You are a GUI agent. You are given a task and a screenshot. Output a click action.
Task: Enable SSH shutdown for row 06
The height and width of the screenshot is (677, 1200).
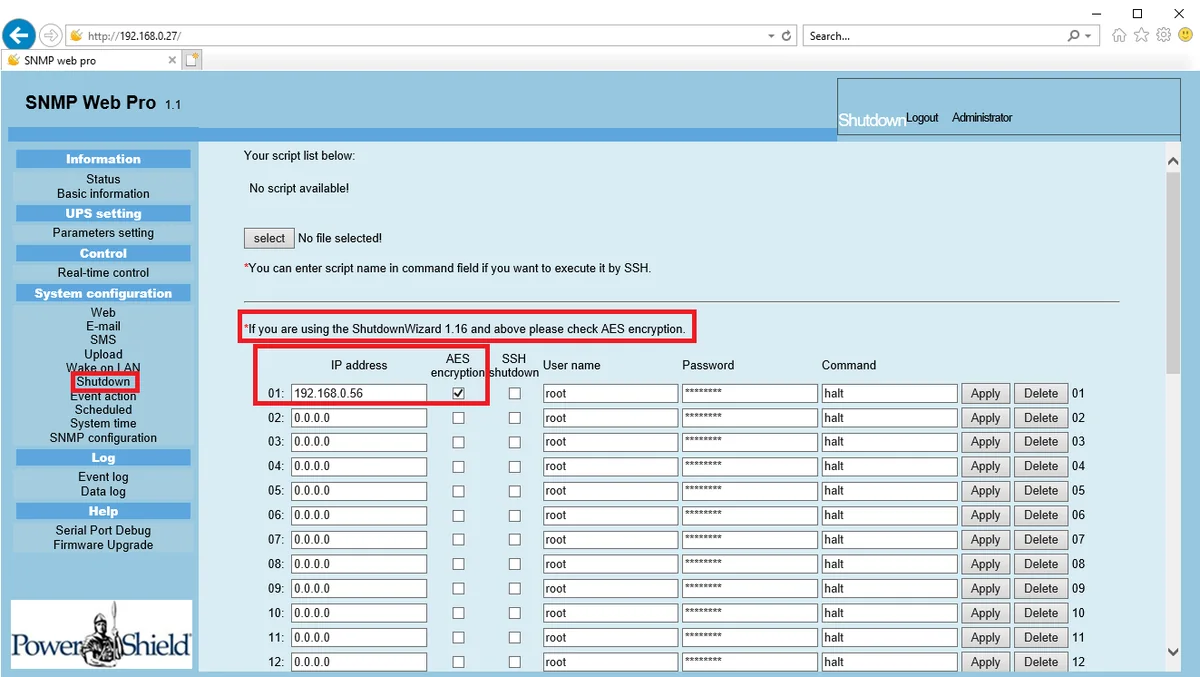(x=514, y=515)
